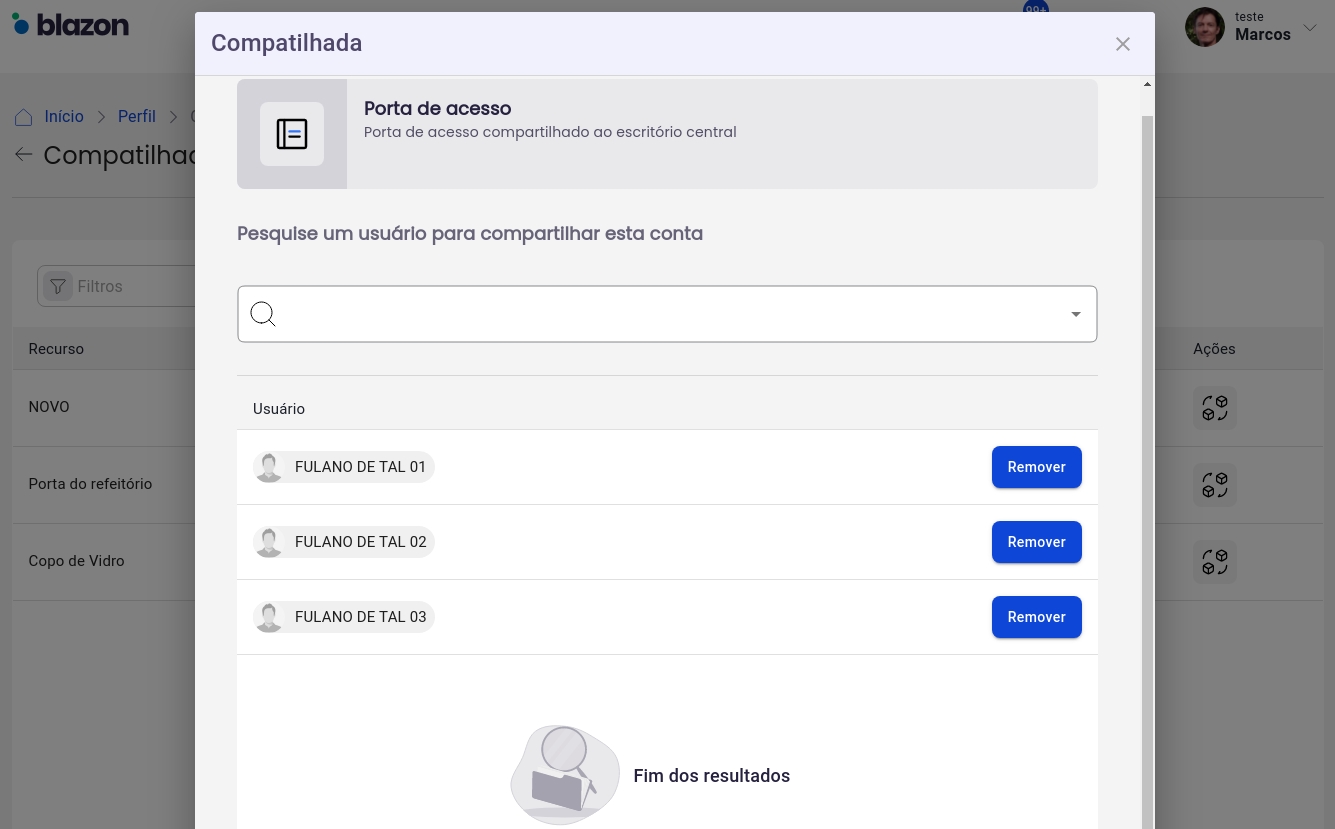The image size is (1335, 829).
Task: Click the magnifier icon in search field
Action: coord(263,314)
